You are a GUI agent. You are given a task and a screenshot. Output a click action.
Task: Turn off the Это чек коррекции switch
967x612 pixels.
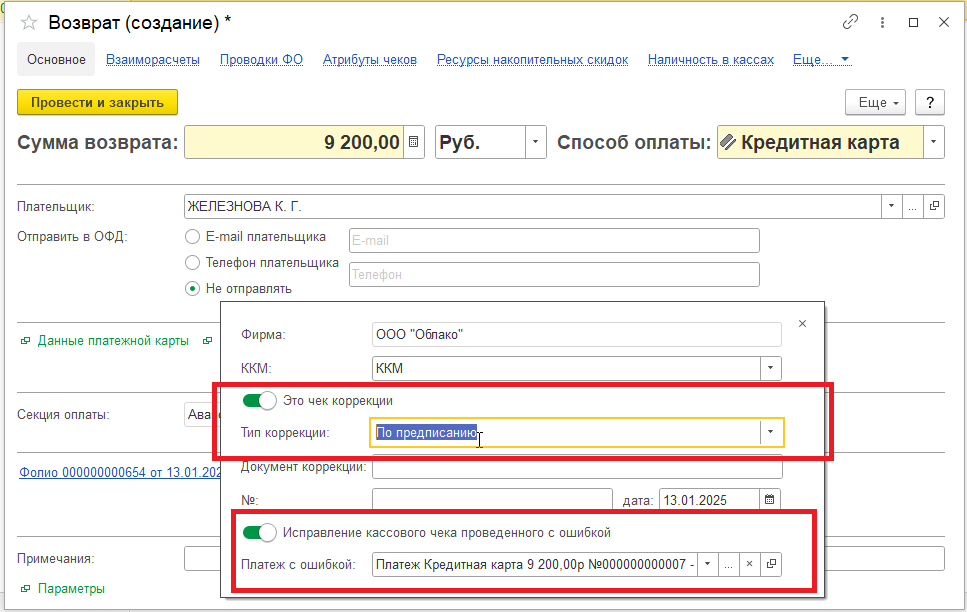click(260, 400)
